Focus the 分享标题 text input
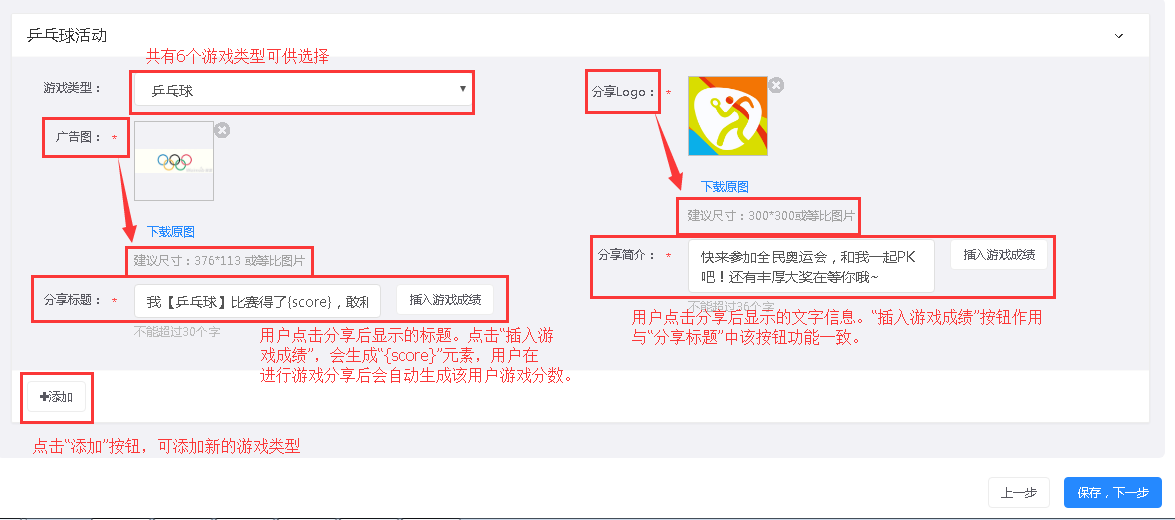Screen dimensions: 1175x520 click(258, 302)
